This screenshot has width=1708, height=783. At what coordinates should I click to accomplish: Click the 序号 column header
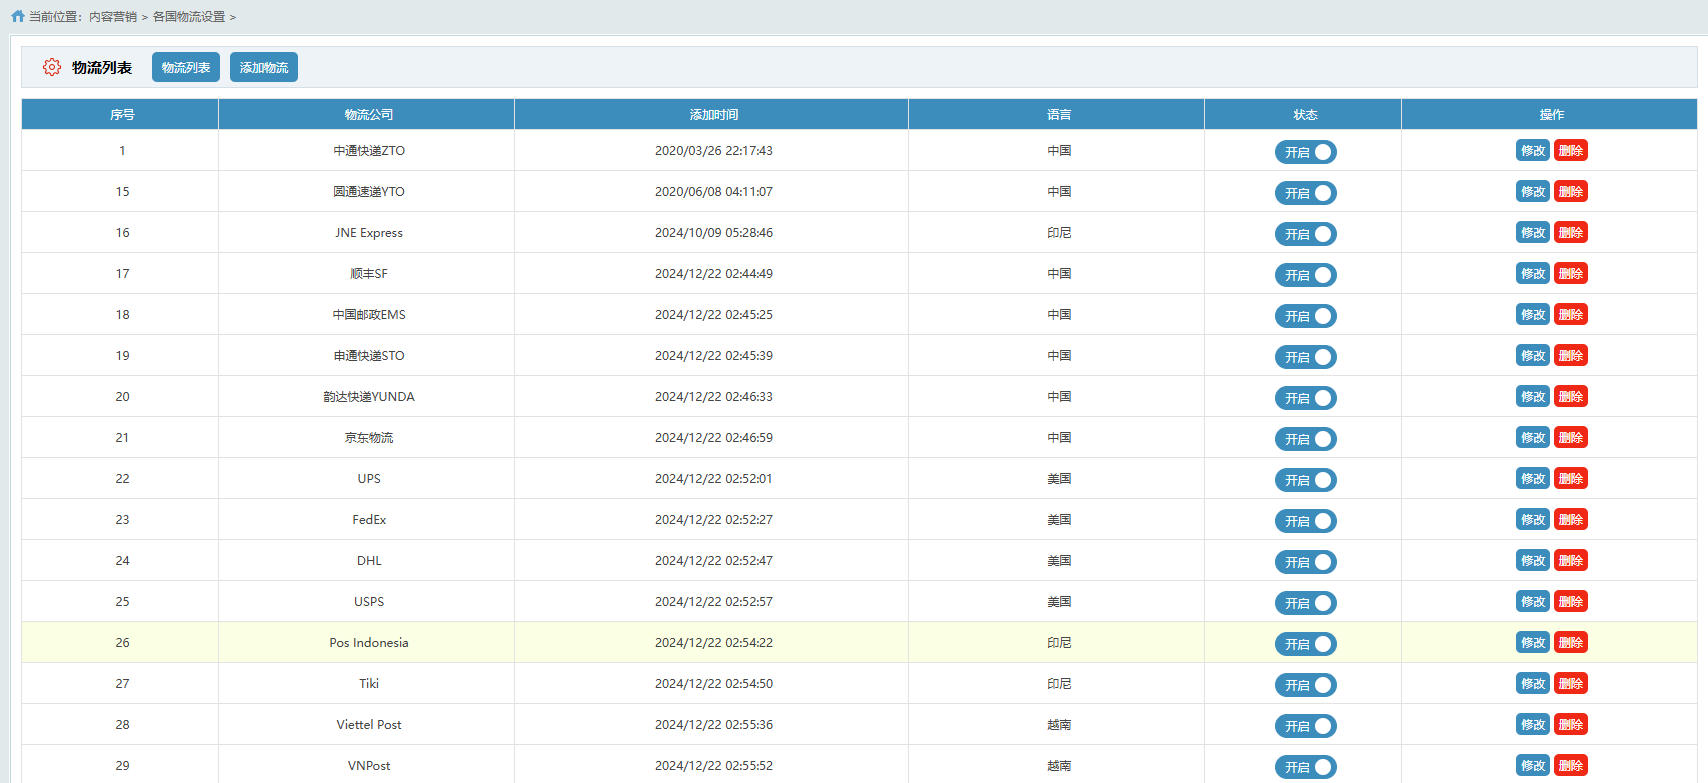coord(120,114)
